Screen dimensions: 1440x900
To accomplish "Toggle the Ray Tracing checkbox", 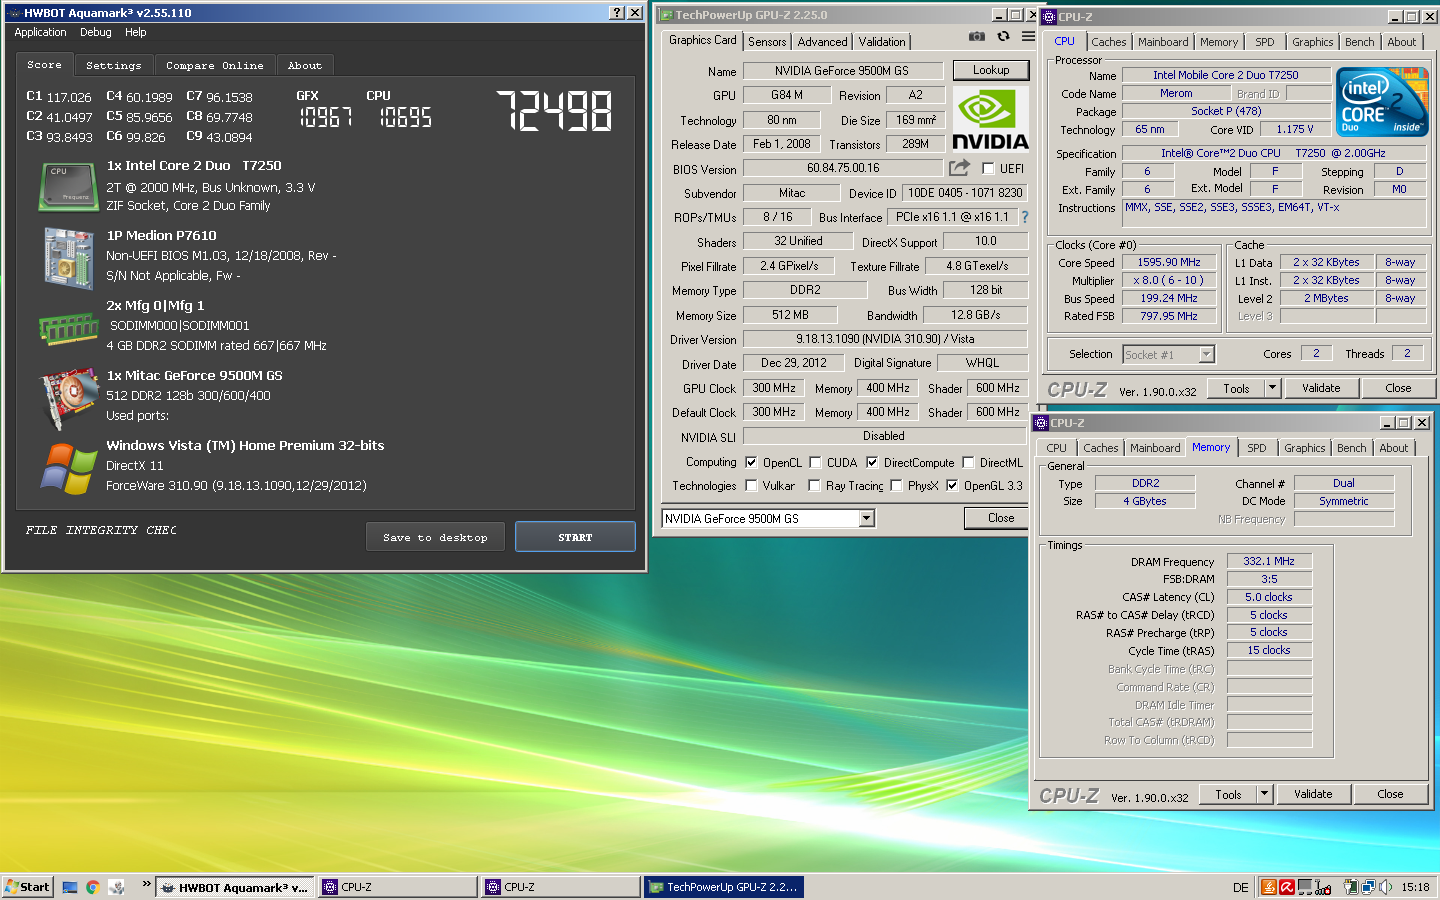I will coord(815,486).
